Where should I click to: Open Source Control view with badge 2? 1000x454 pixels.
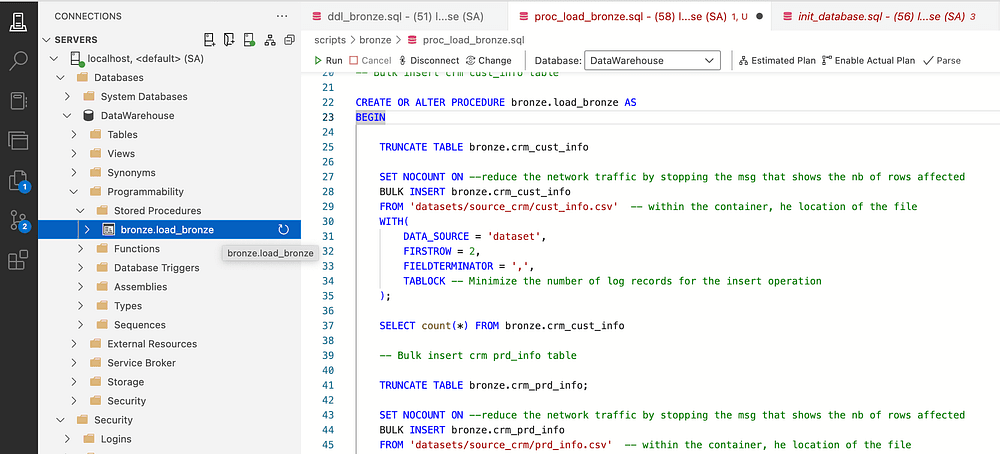(x=19, y=220)
